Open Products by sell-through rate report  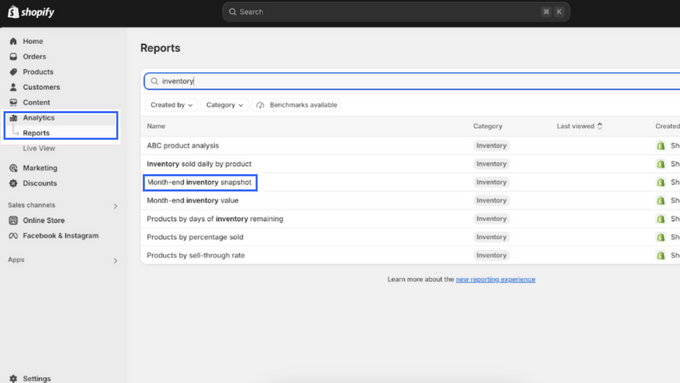pos(196,255)
